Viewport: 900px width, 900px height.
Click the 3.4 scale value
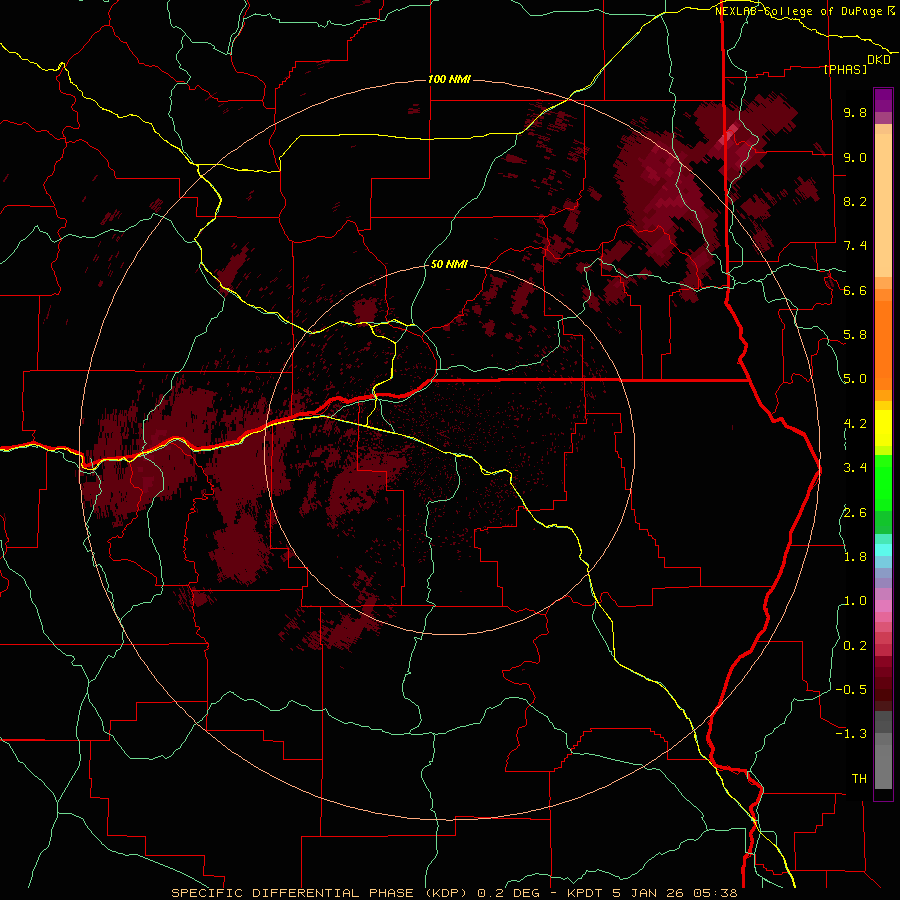[x=855, y=468]
